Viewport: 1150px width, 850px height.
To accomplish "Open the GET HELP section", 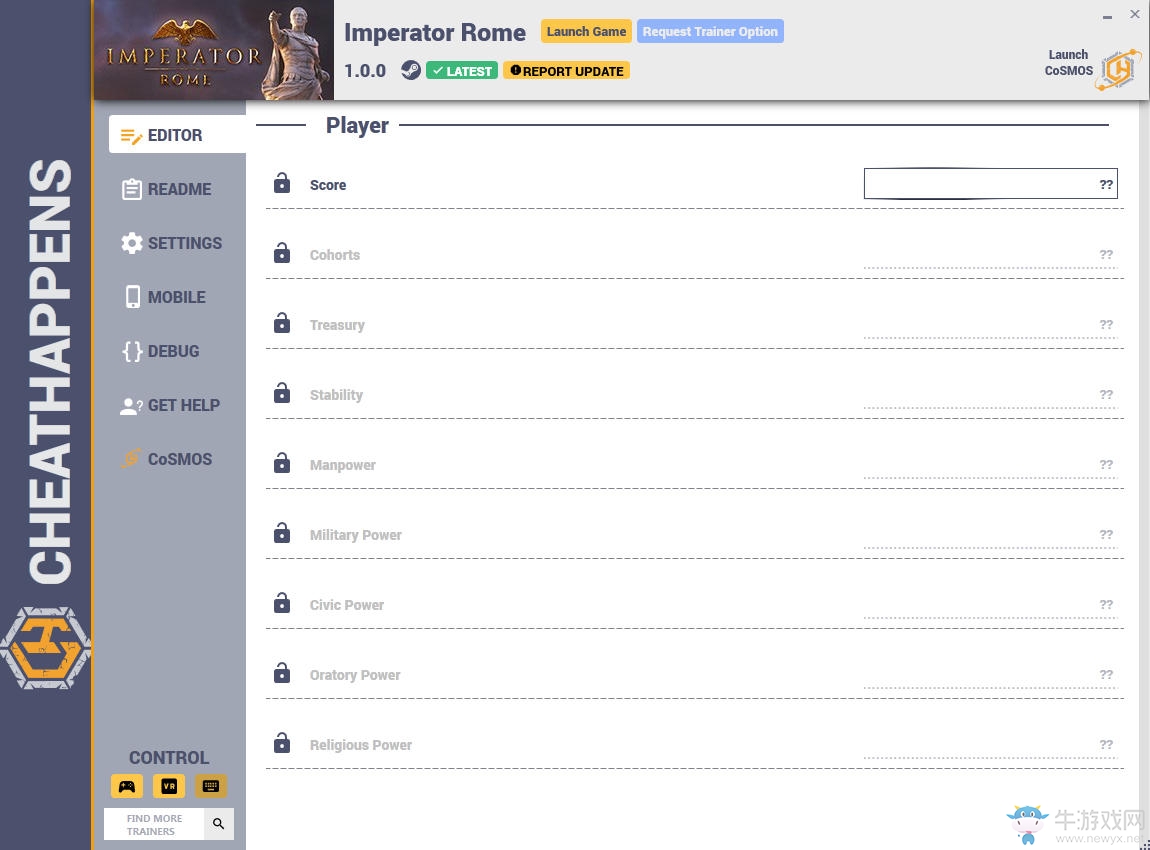I will [170, 405].
